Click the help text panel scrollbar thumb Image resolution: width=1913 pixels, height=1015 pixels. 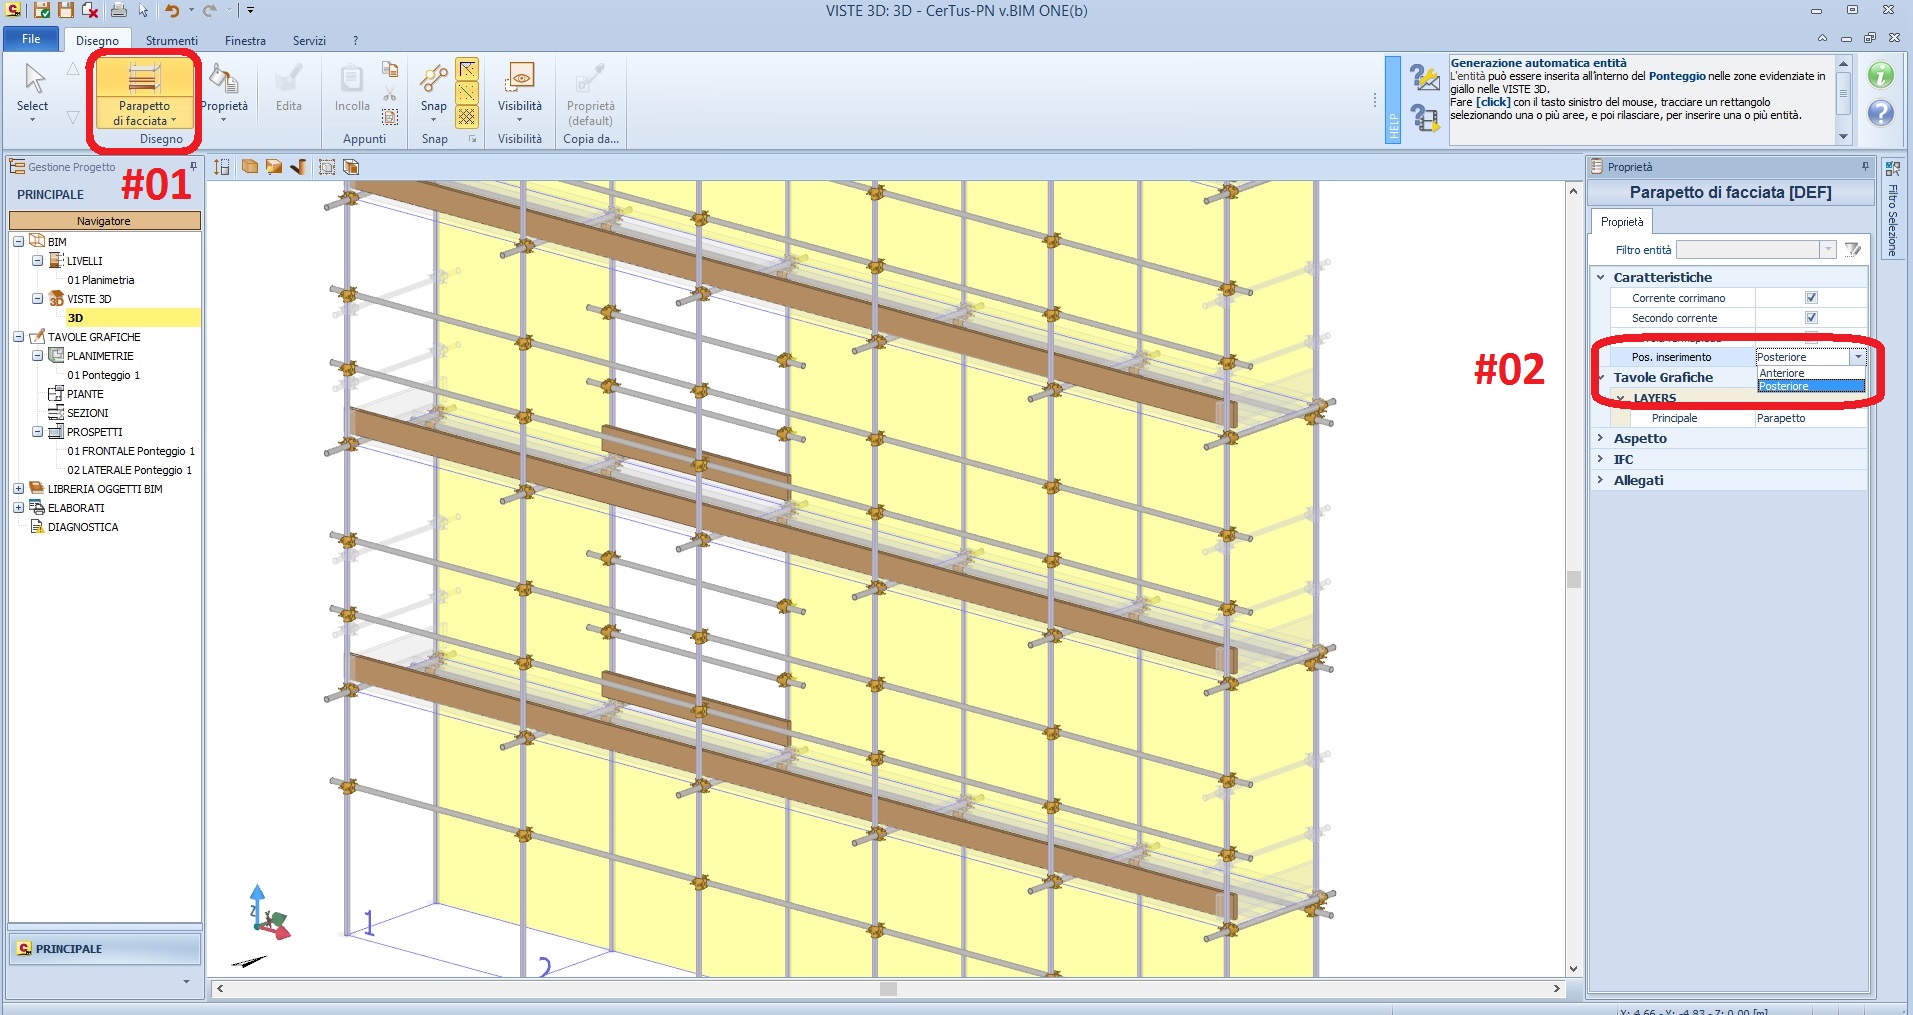point(1843,95)
